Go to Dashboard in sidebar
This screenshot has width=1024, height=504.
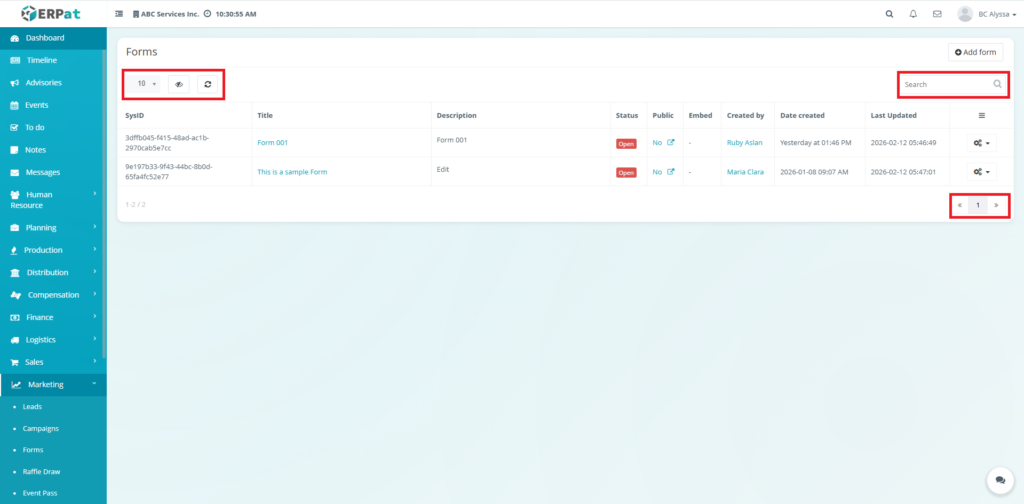coord(45,38)
